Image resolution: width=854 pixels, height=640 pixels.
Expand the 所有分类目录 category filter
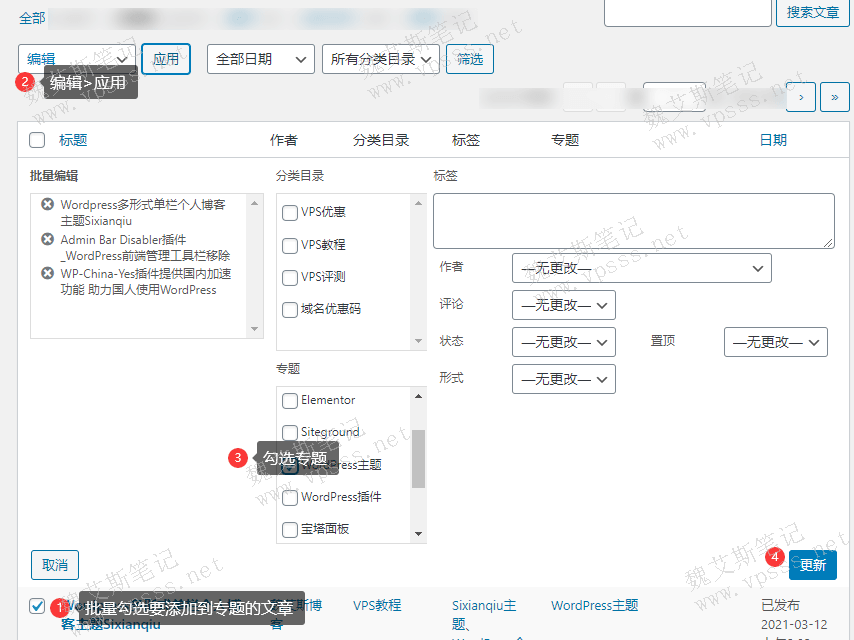[x=381, y=59]
